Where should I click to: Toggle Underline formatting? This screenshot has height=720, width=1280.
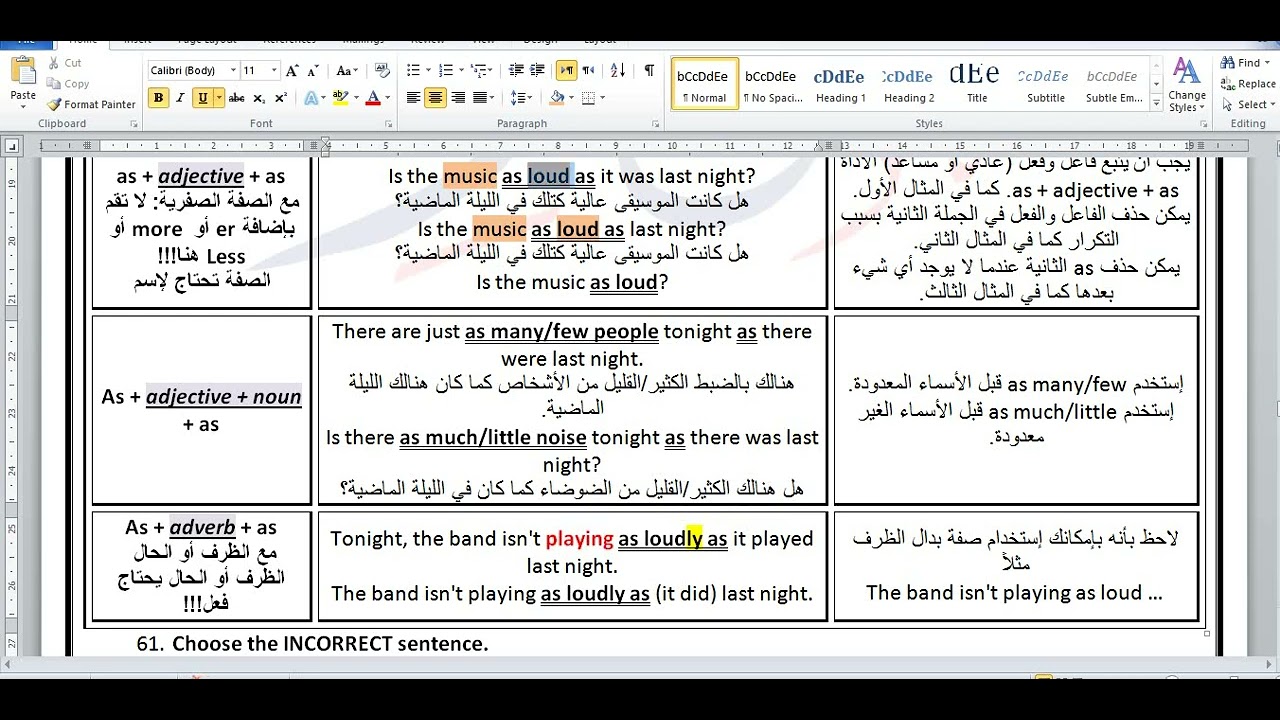tap(203, 98)
